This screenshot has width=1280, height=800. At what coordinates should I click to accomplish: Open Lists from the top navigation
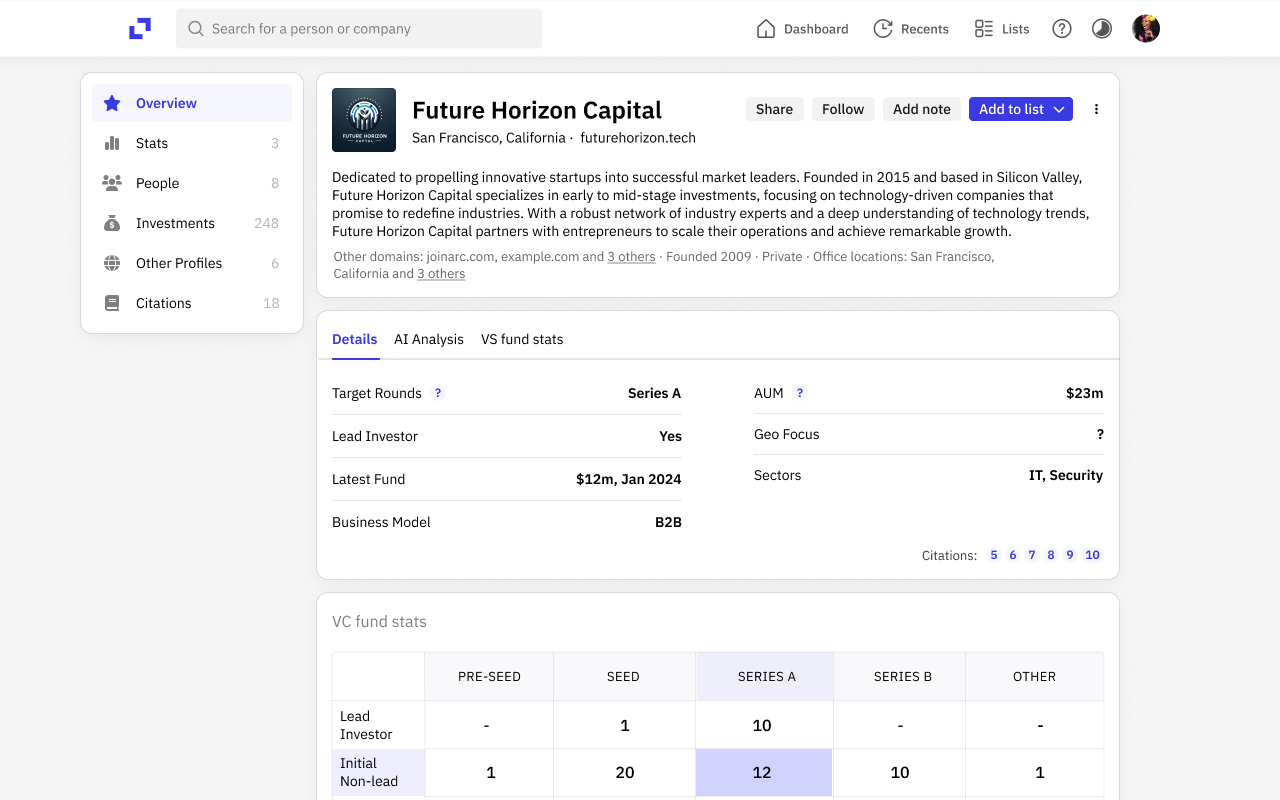tap(1001, 29)
